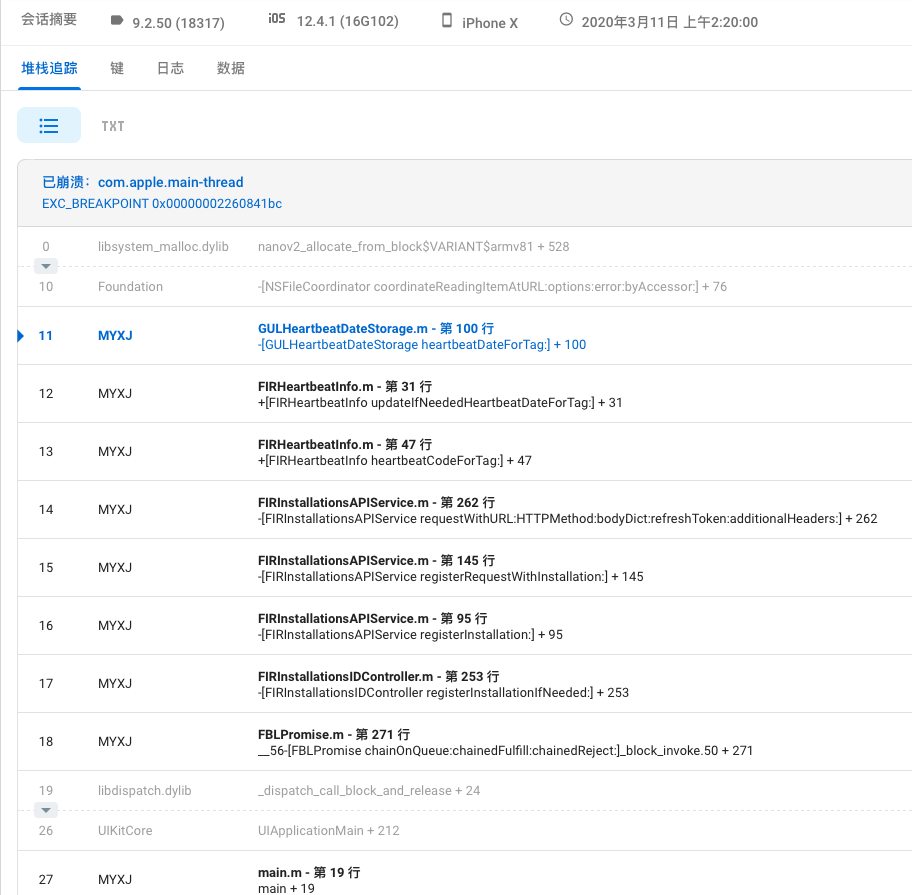912x895 pixels.
Task: Open the 键 (Keys) tab
Action: (117, 68)
